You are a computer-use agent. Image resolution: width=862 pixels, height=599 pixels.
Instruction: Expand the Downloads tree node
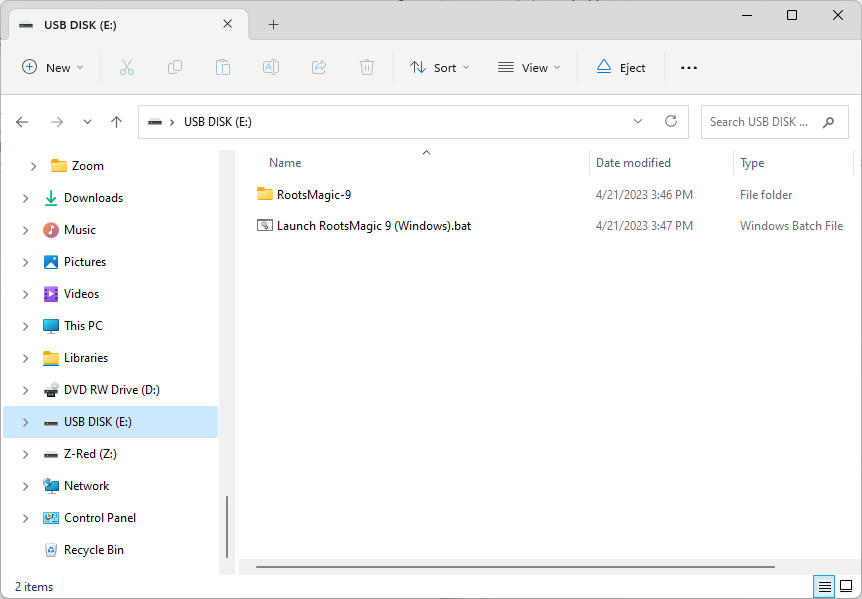(25, 198)
